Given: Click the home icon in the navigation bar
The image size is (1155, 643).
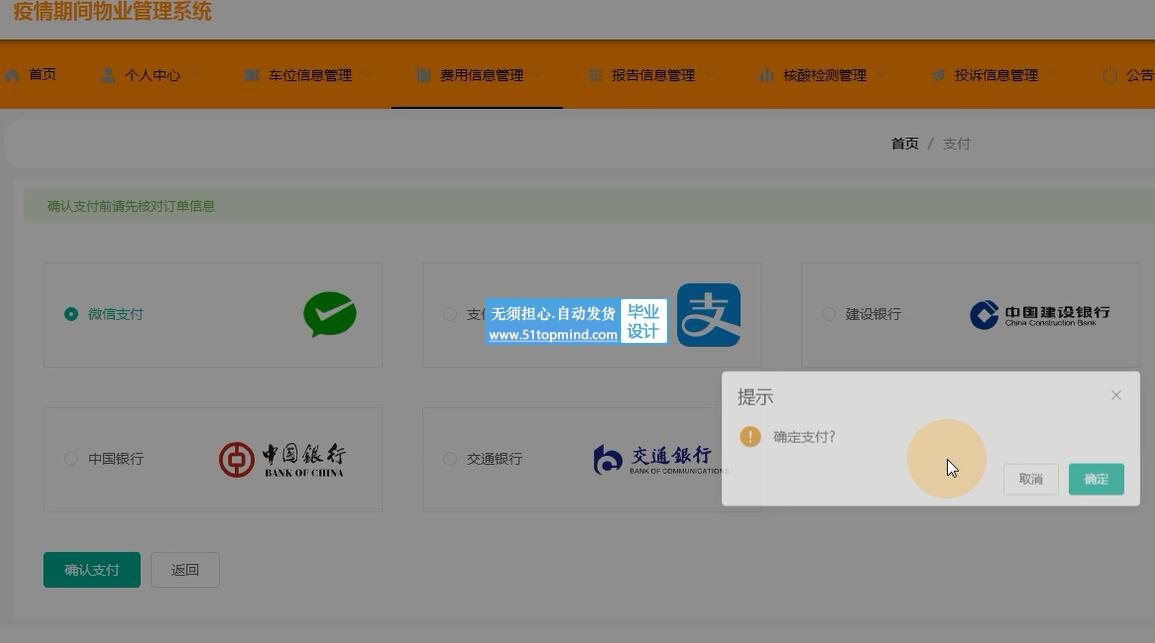Looking at the screenshot, I should pos(12,75).
